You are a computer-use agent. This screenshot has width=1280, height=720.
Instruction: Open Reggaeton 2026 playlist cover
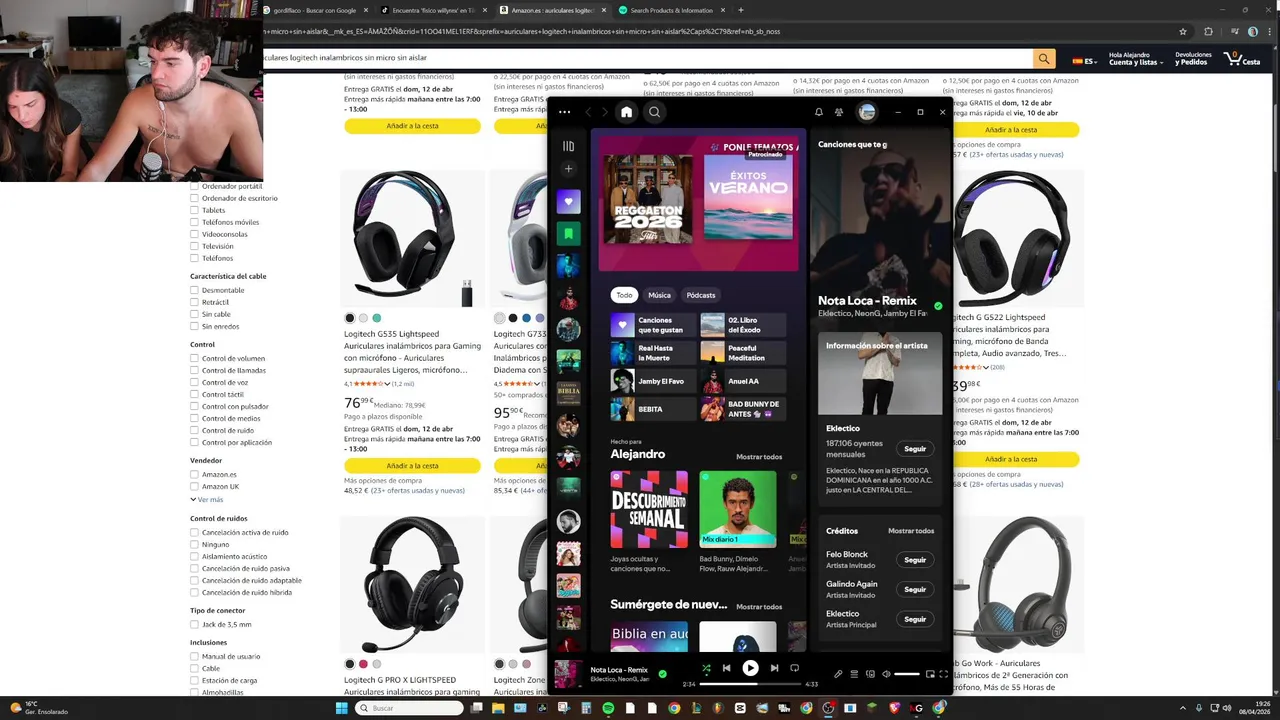tap(648, 199)
